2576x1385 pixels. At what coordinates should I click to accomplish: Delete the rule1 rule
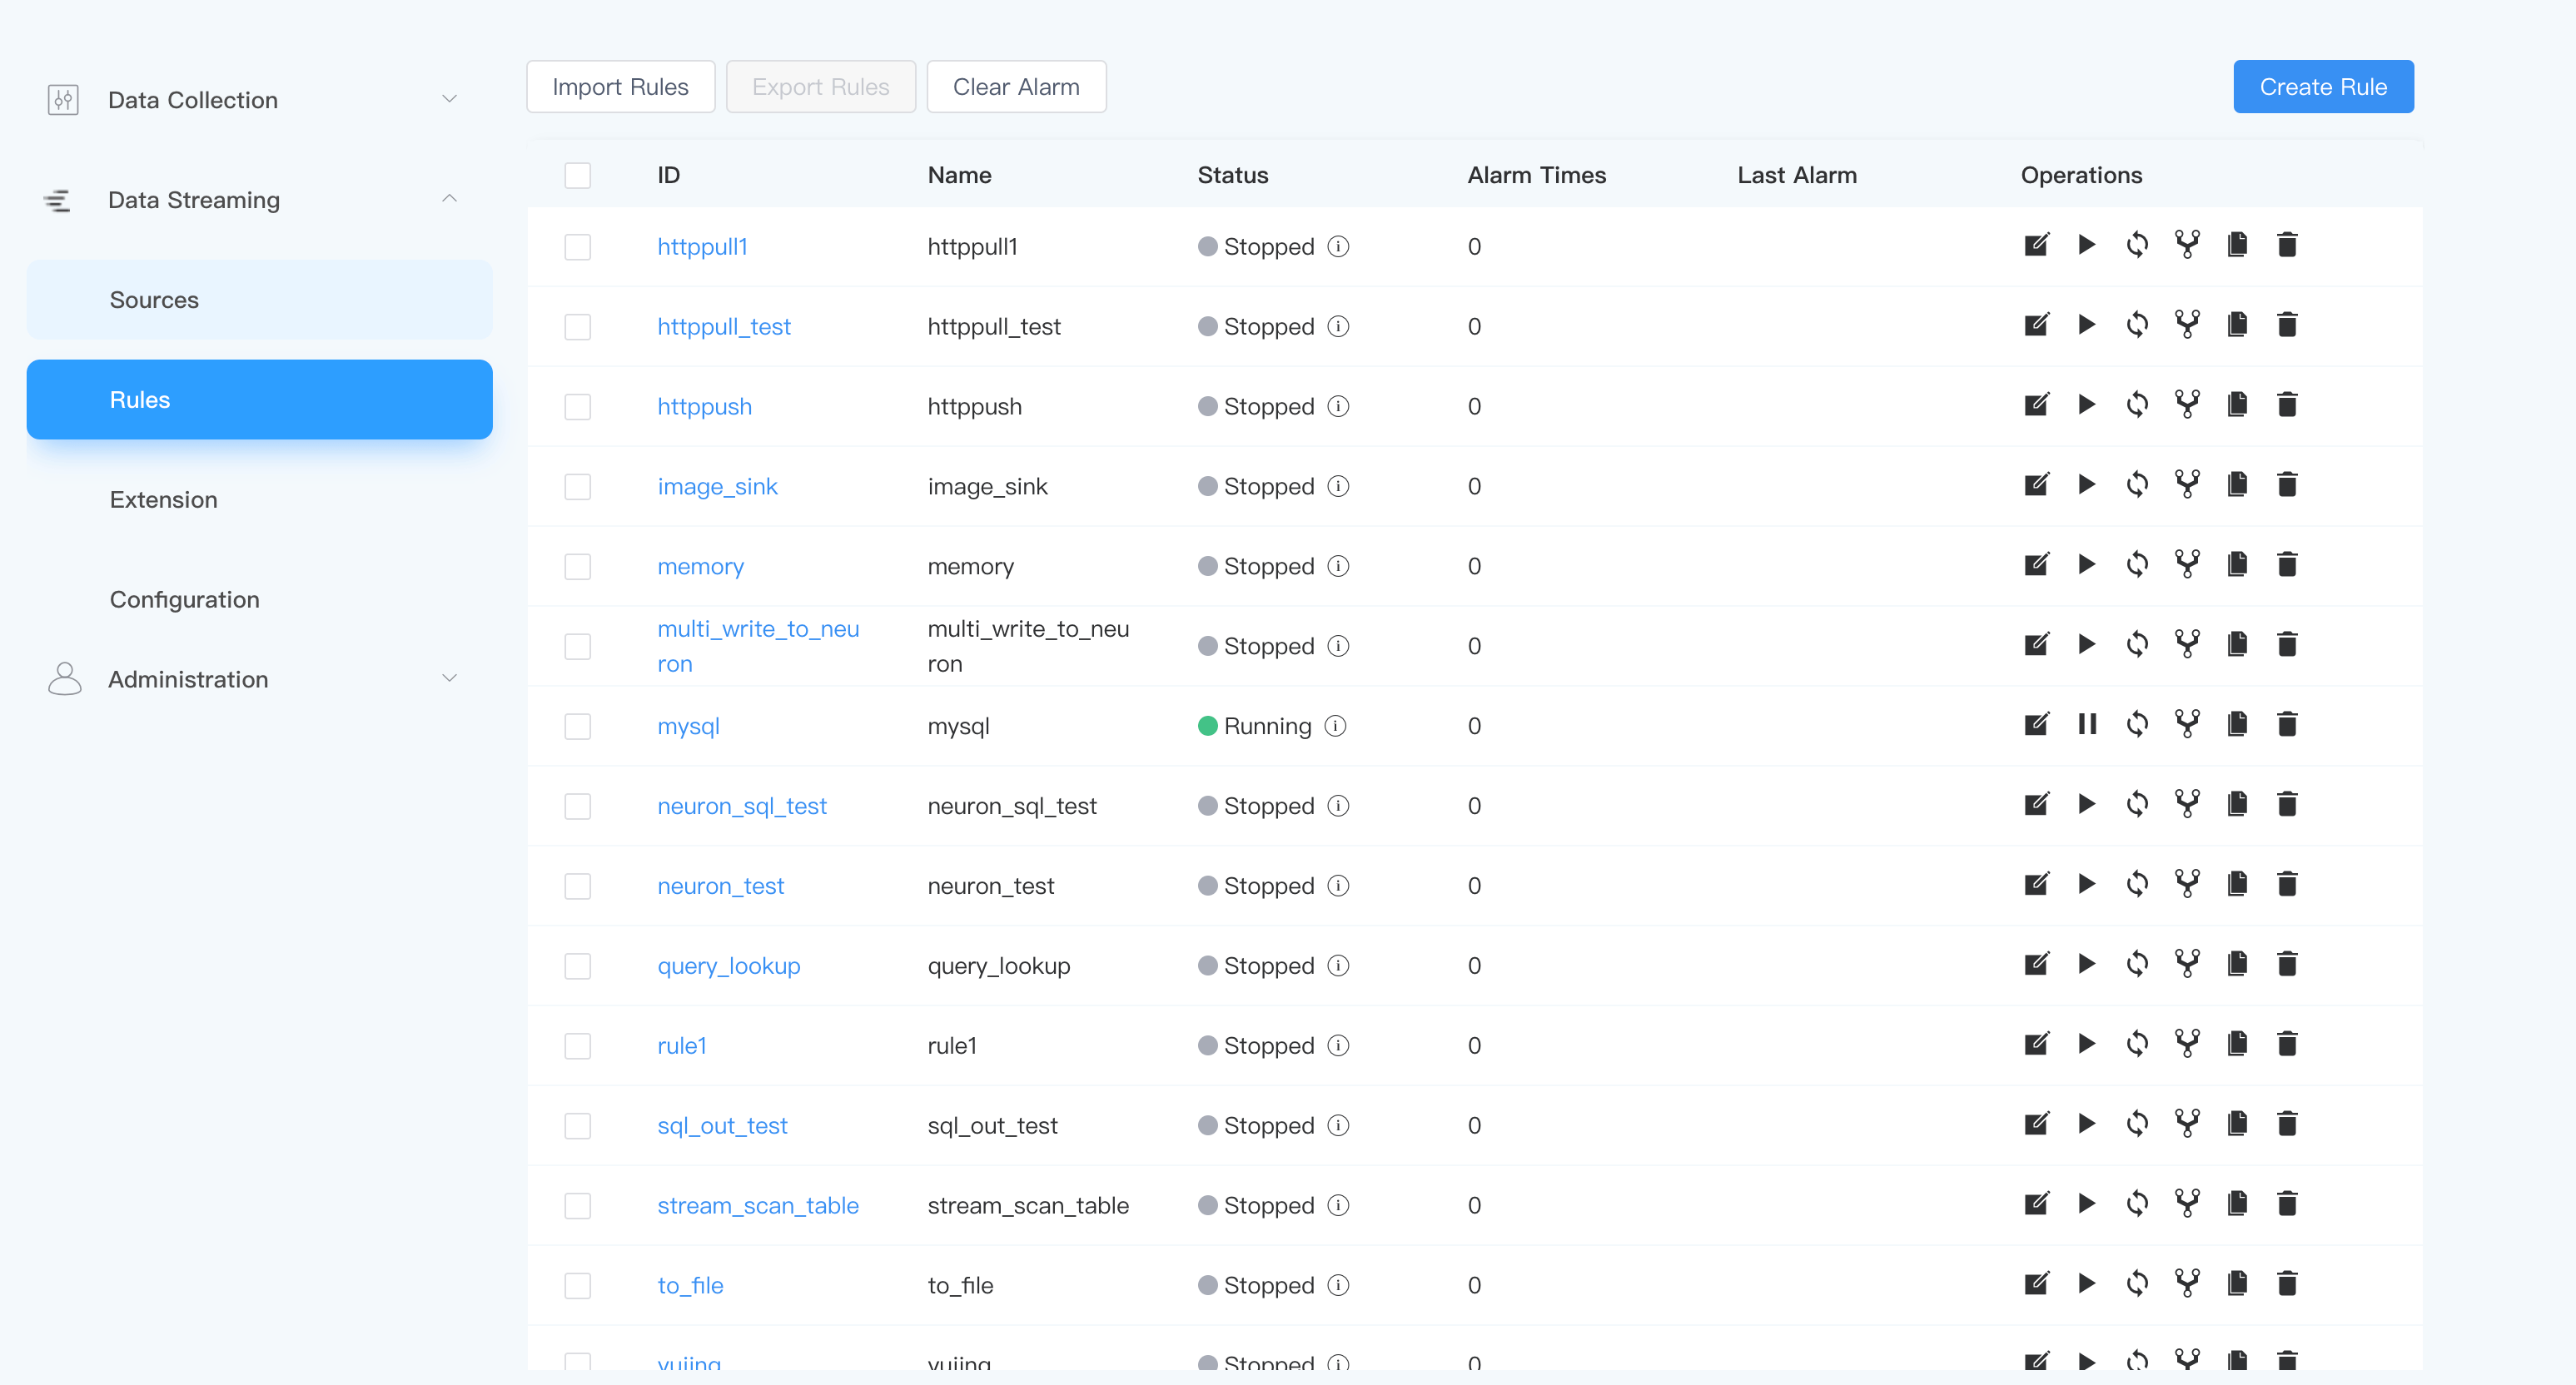[2287, 1044]
